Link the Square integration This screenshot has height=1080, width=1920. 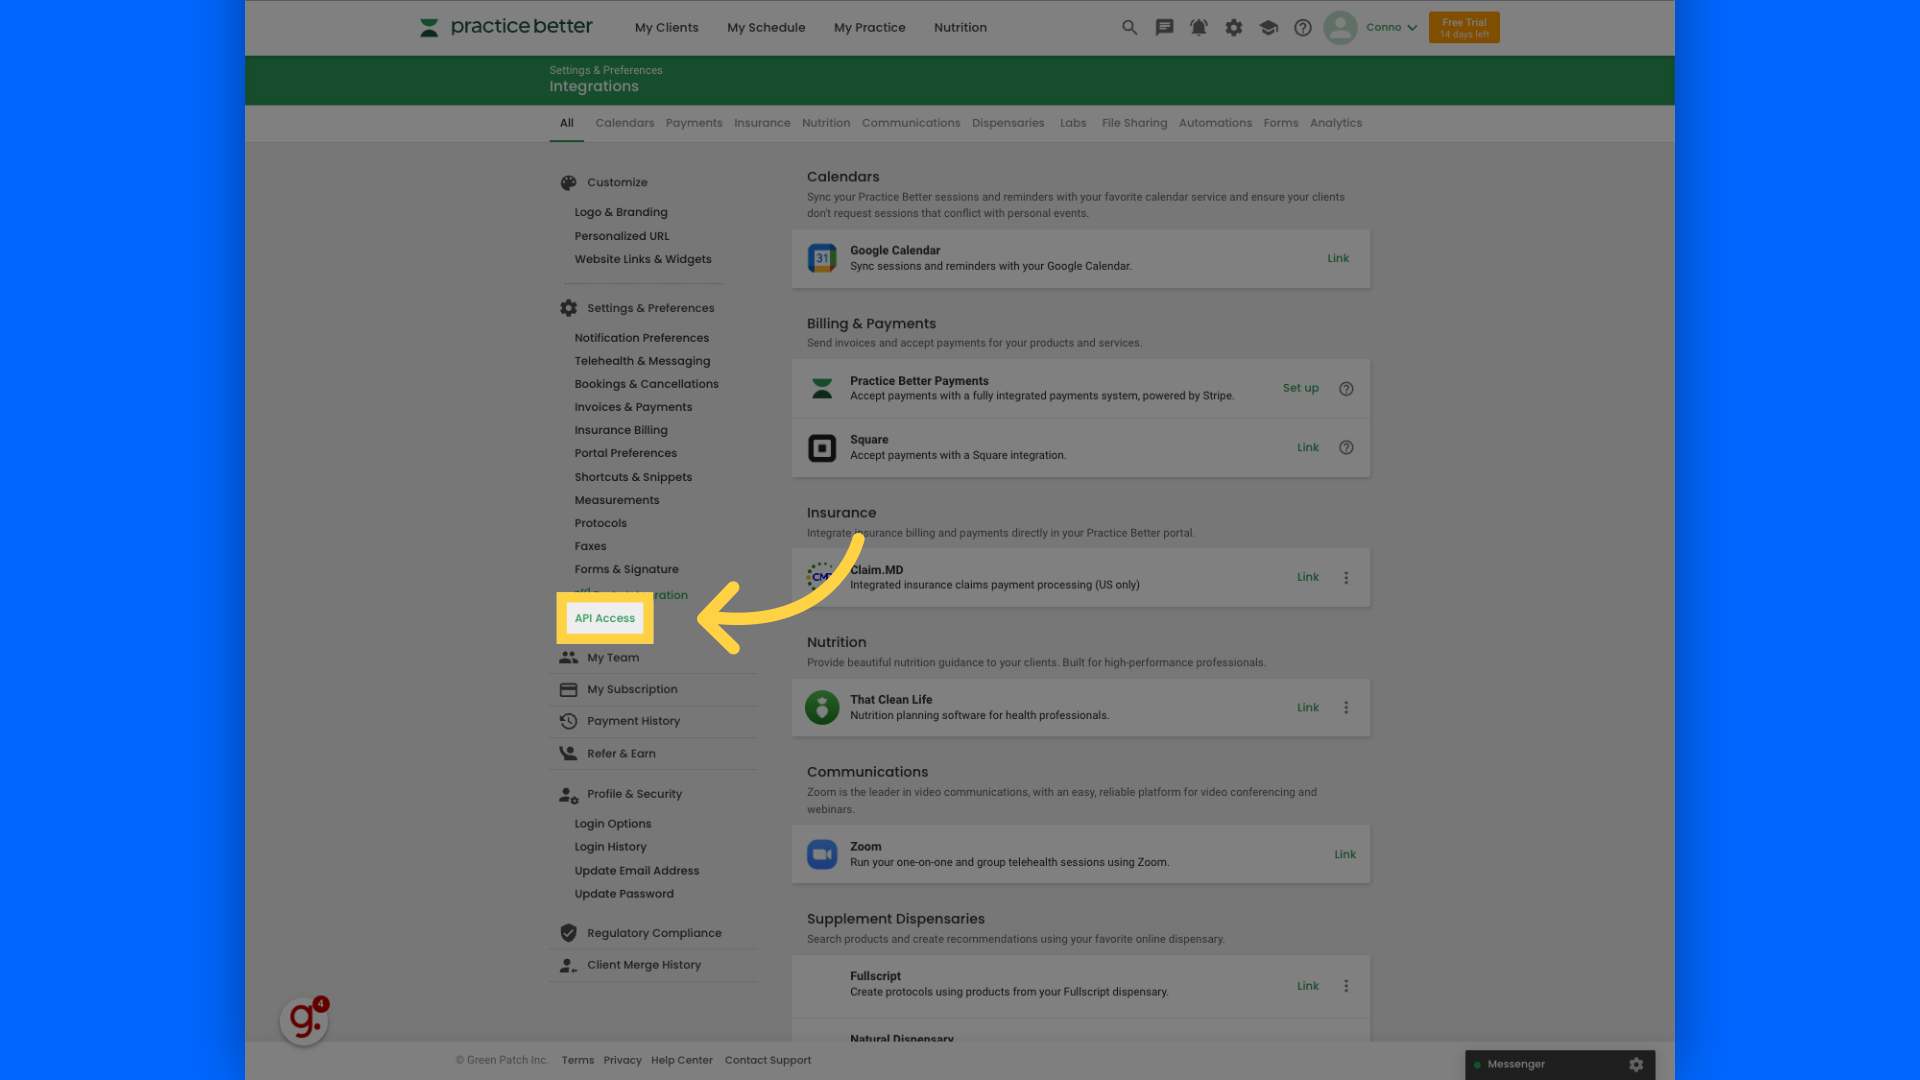pyautogui.click(x=1307, y=447)
